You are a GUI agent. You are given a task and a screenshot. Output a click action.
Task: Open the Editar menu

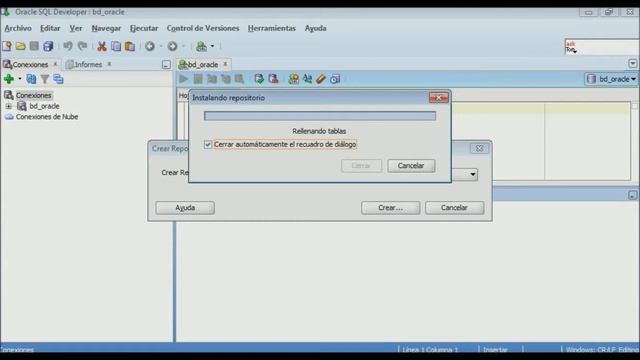click(50, 28)
